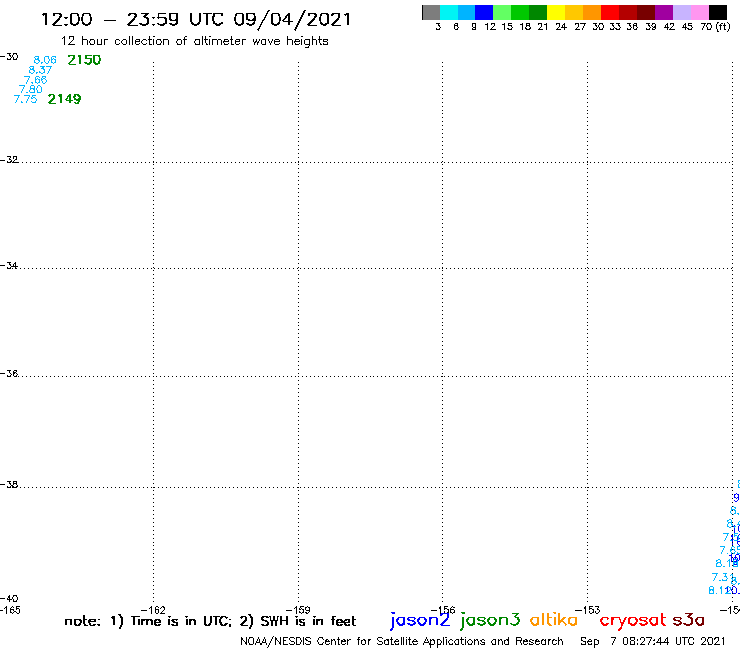Click the wave height value 7.75
Screen dimensions: 740x650
click(25, 99)
